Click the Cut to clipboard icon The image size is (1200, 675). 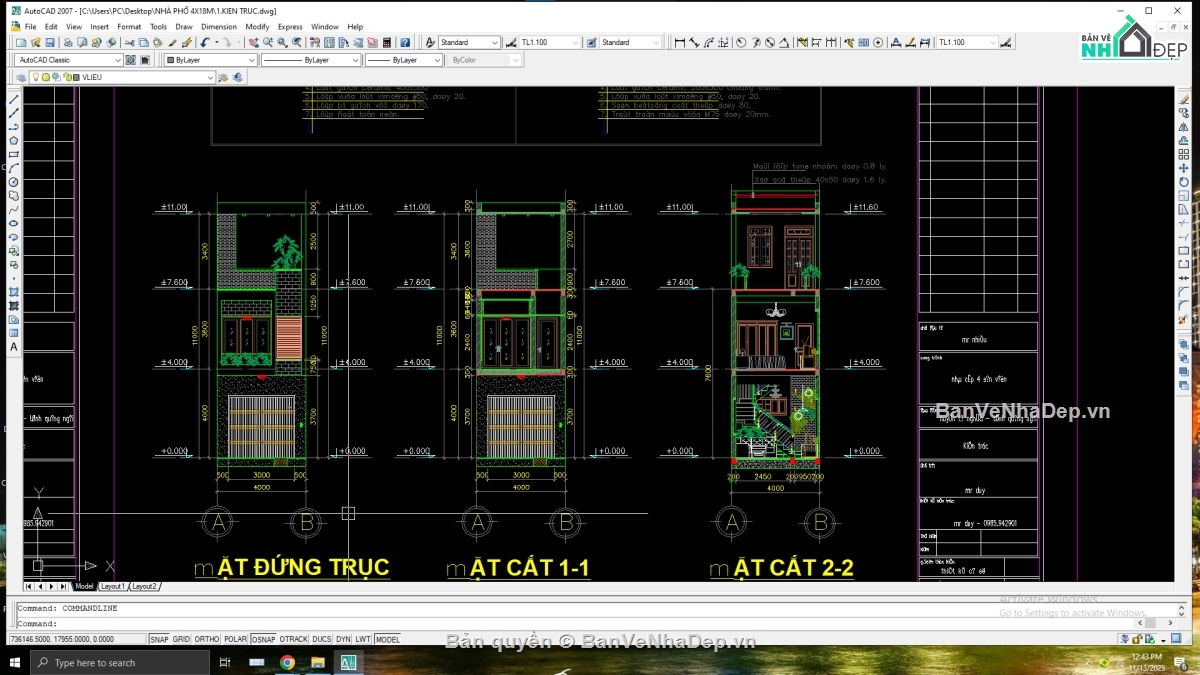[129, 42]
